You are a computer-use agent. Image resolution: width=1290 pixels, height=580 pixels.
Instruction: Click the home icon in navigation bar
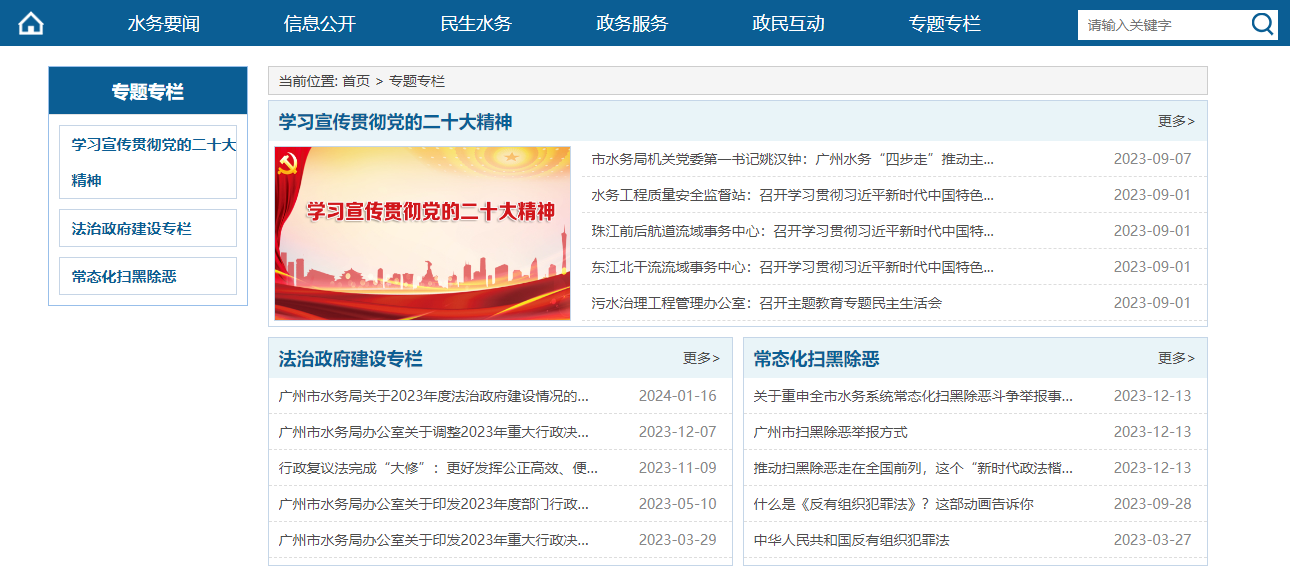click(31, 23)
